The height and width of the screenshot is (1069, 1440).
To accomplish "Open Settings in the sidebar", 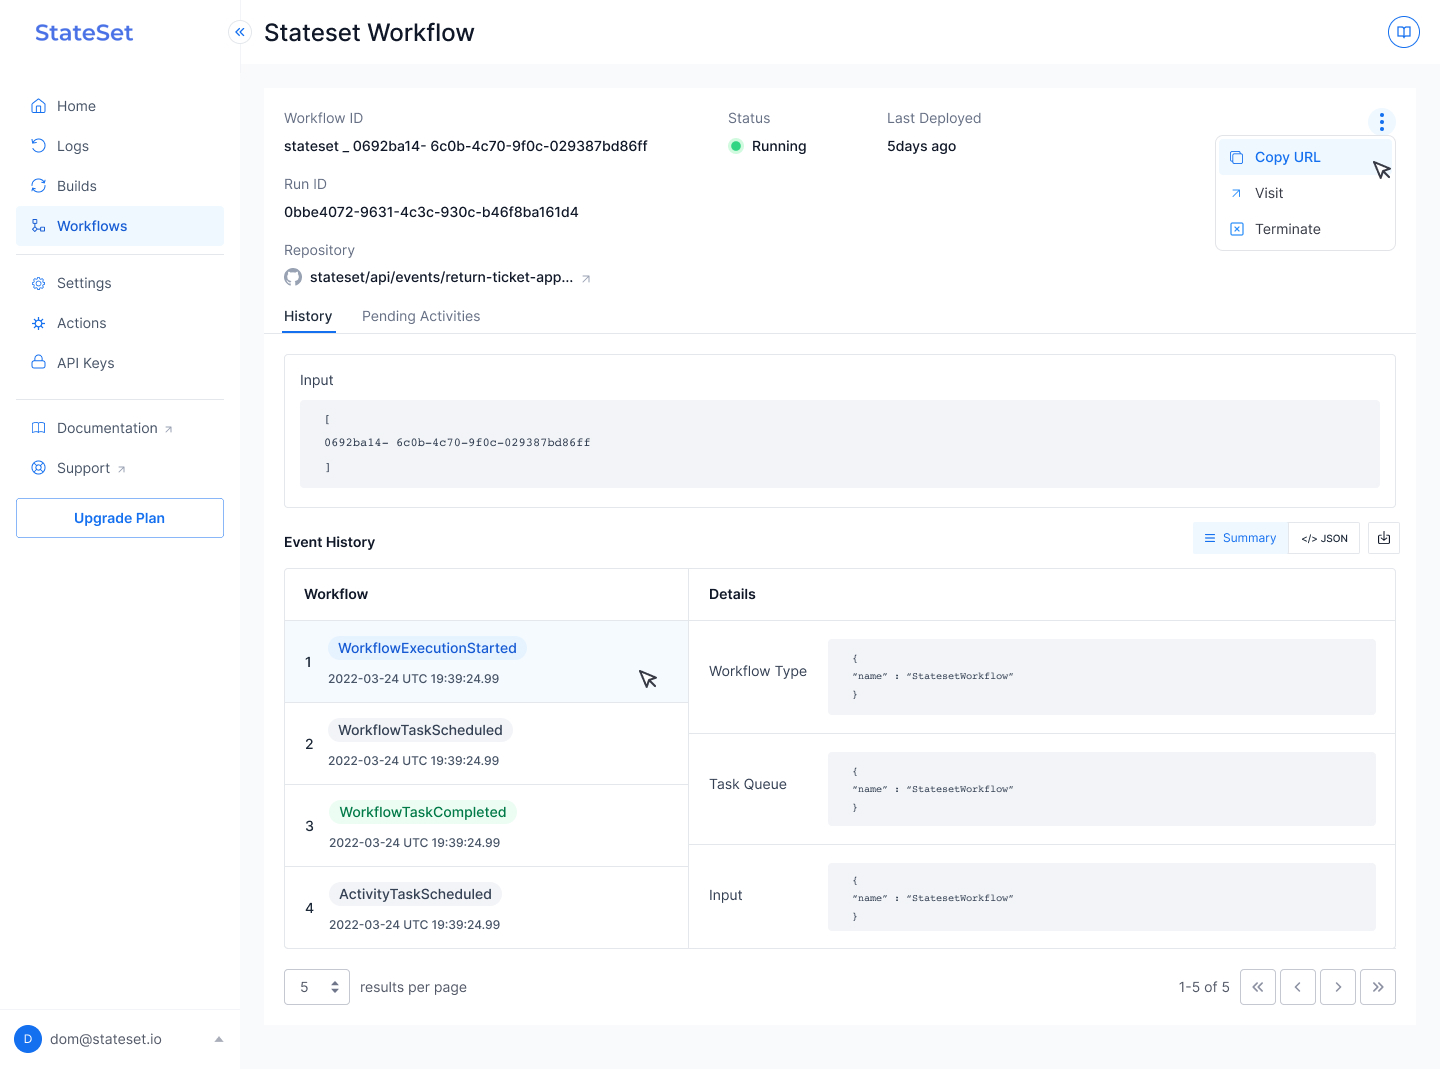I will click(120, 283).
